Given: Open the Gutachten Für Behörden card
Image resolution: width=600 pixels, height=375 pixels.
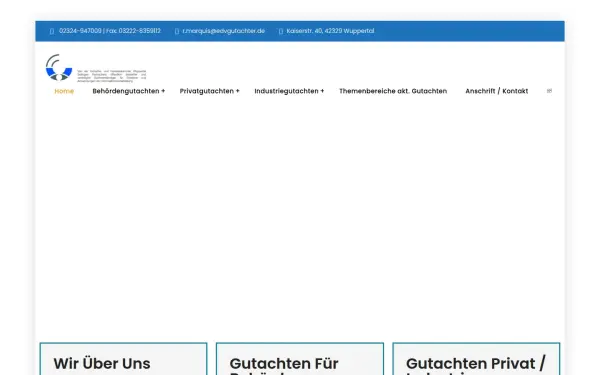Looking at the screenshot, I should pyautogui.click(x=300, y=359).
